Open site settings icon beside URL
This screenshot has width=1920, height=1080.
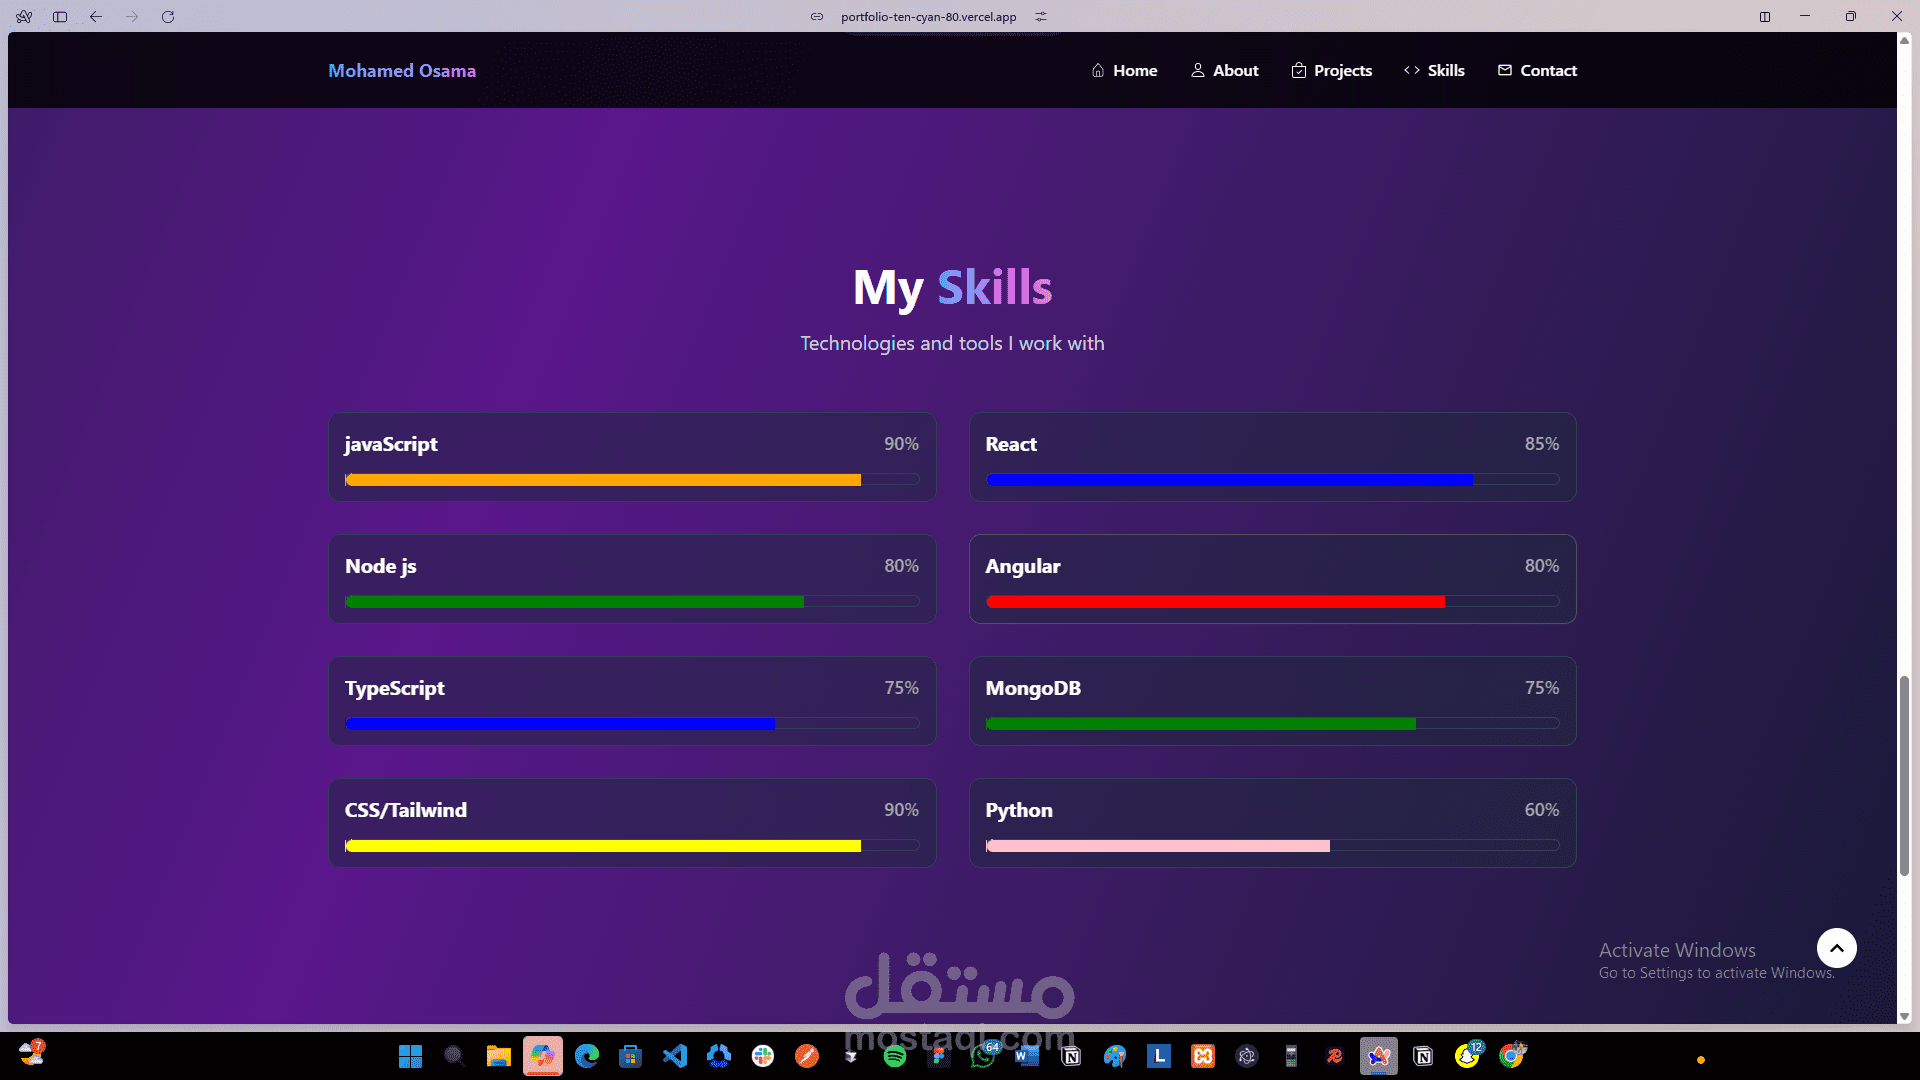pos(1041,17)
